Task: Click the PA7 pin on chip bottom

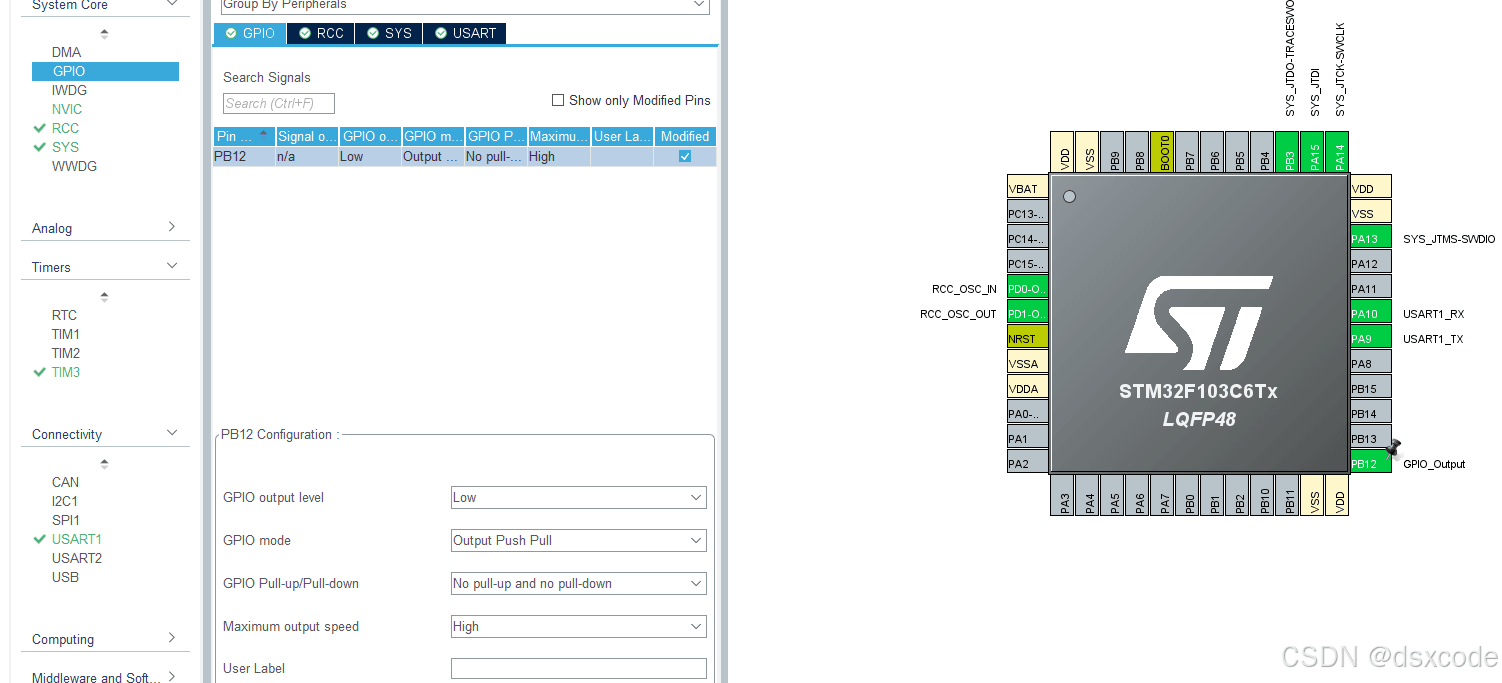Action: pyautogui.click(x=1162, y=495)
